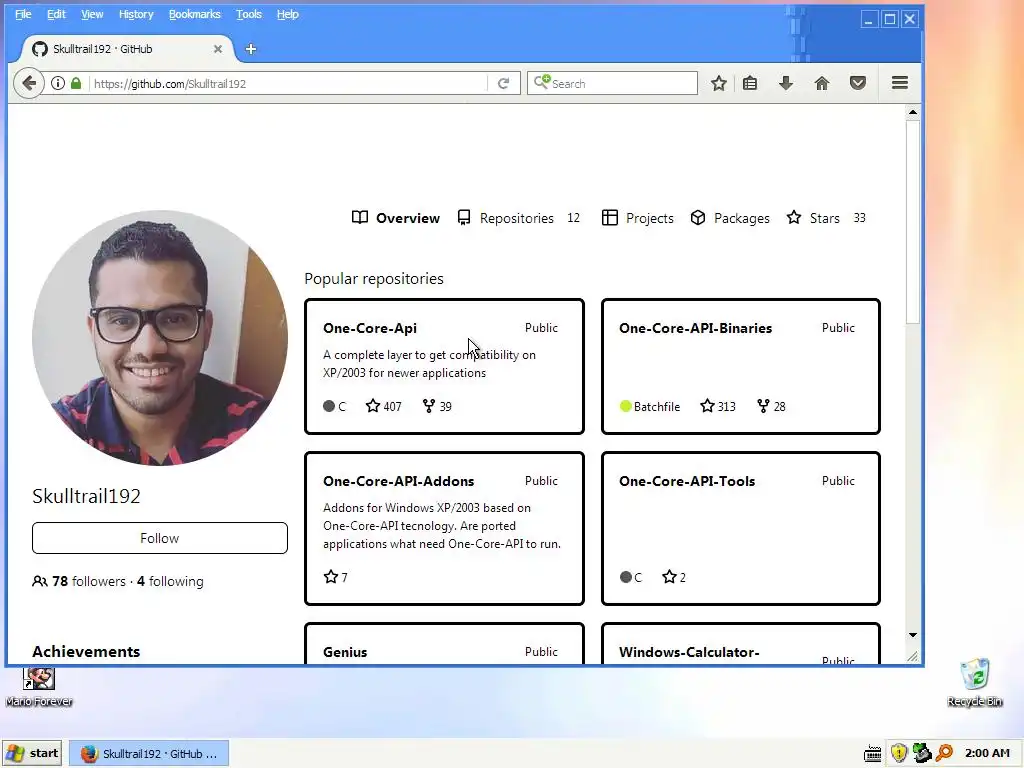
Task: Open the One-Core-API-Tools repository link
Action: tap(687, 481)
